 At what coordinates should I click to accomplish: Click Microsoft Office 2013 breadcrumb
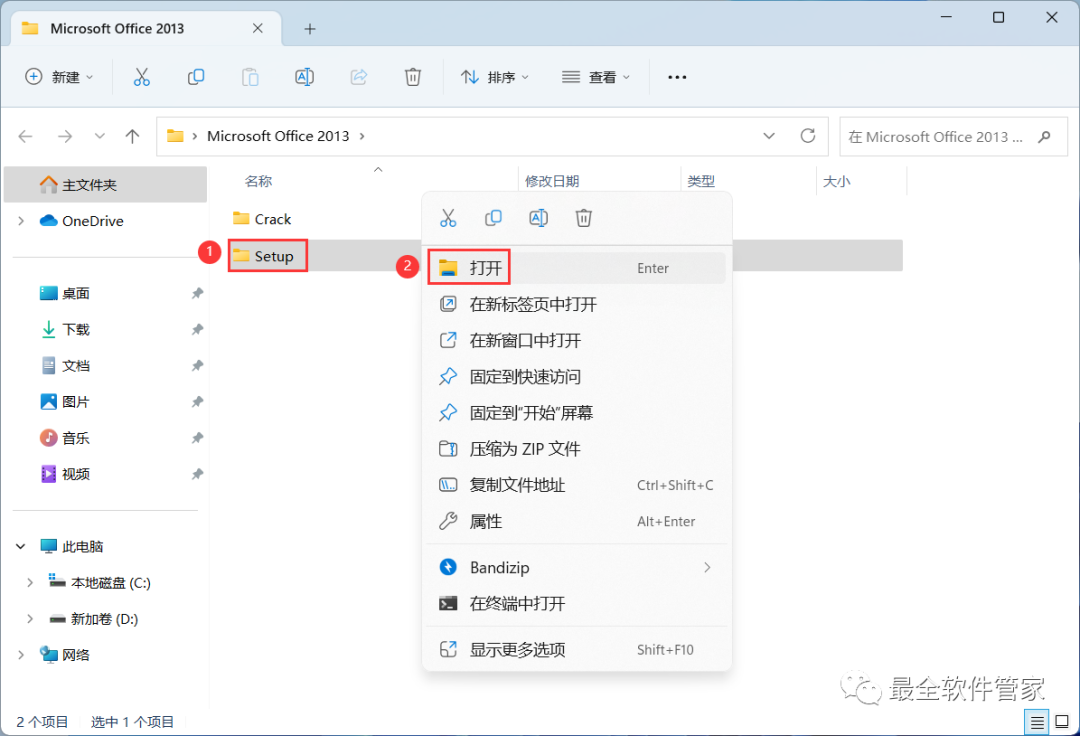click(x=278, y=136)
